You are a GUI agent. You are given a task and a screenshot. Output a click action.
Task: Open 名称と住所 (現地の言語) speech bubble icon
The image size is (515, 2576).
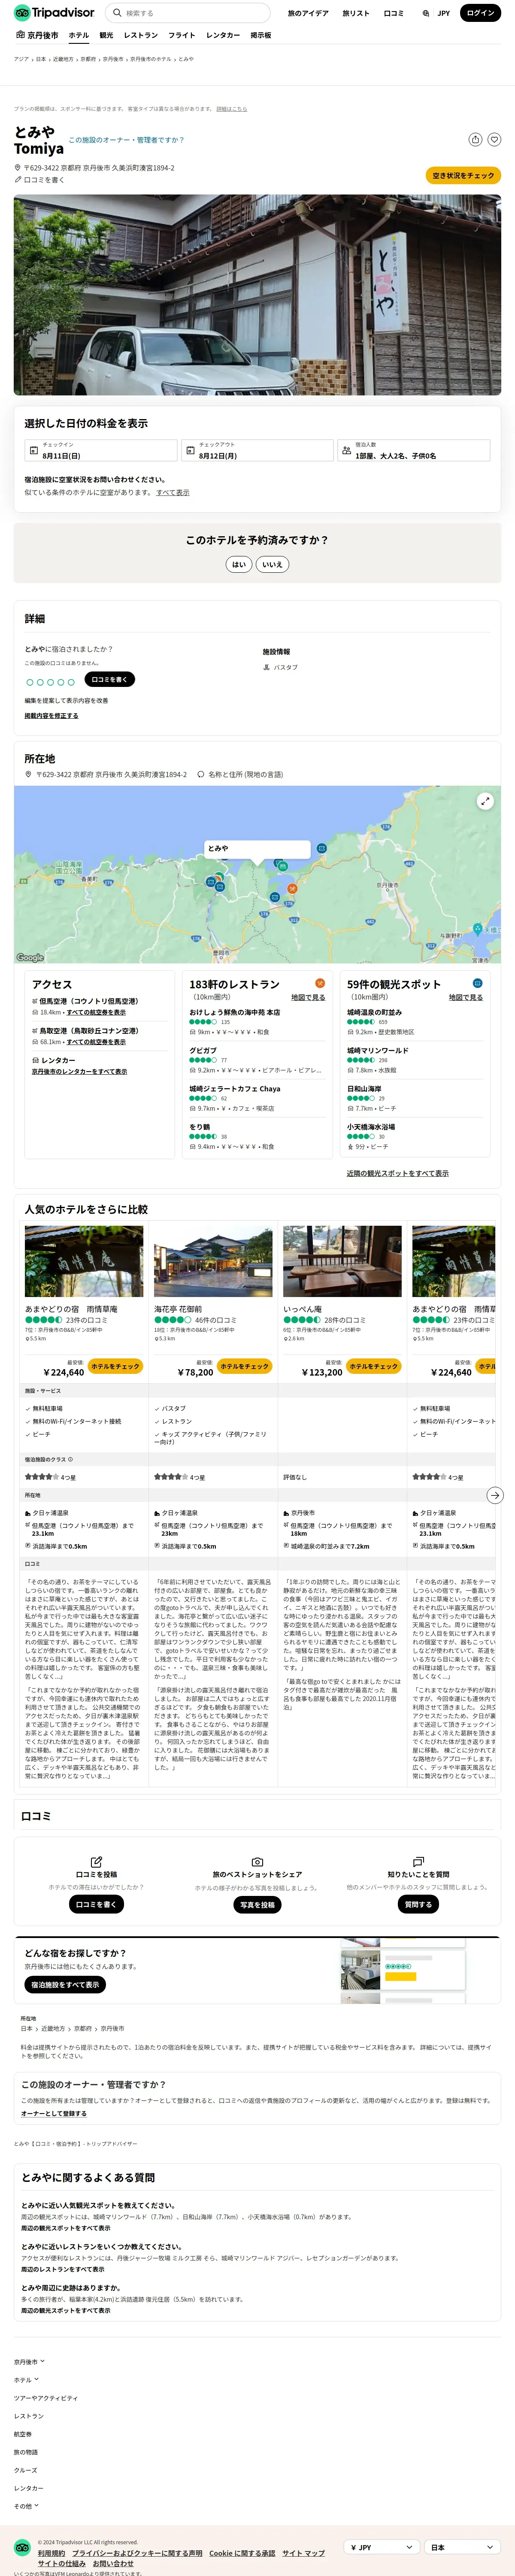[201, 774]
